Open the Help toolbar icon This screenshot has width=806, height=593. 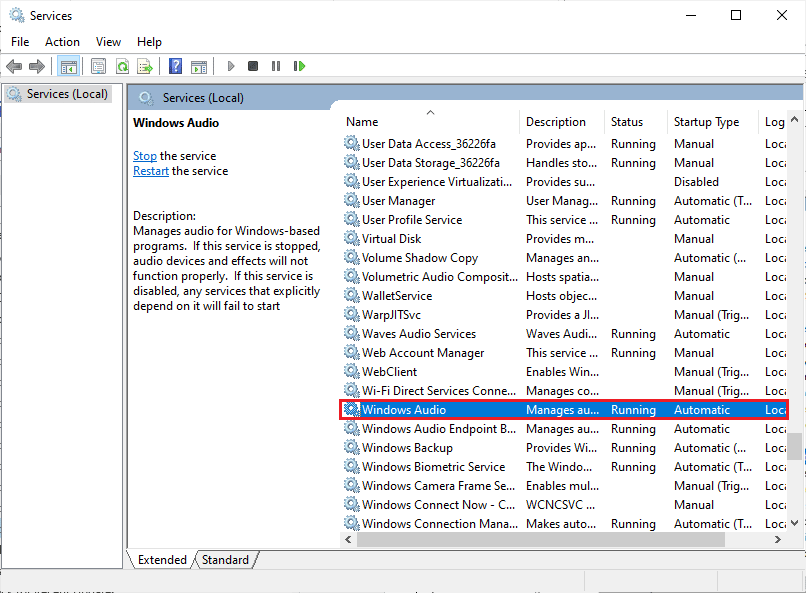[x=175, y=66]
